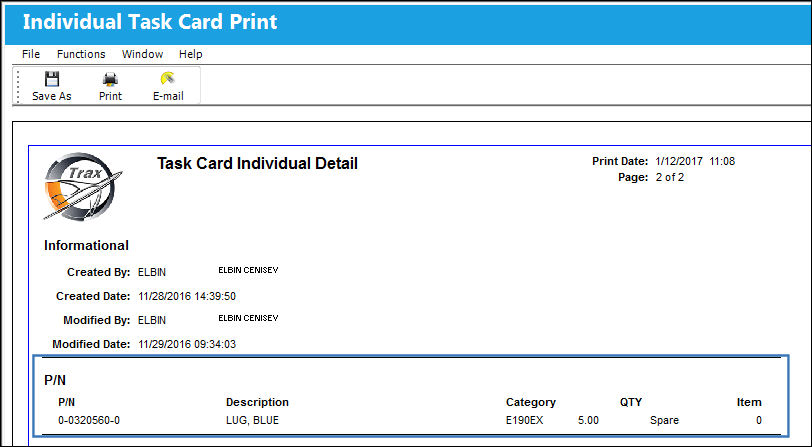Click the value '11/29/2016 09:34:03'

tap(187, 344)
